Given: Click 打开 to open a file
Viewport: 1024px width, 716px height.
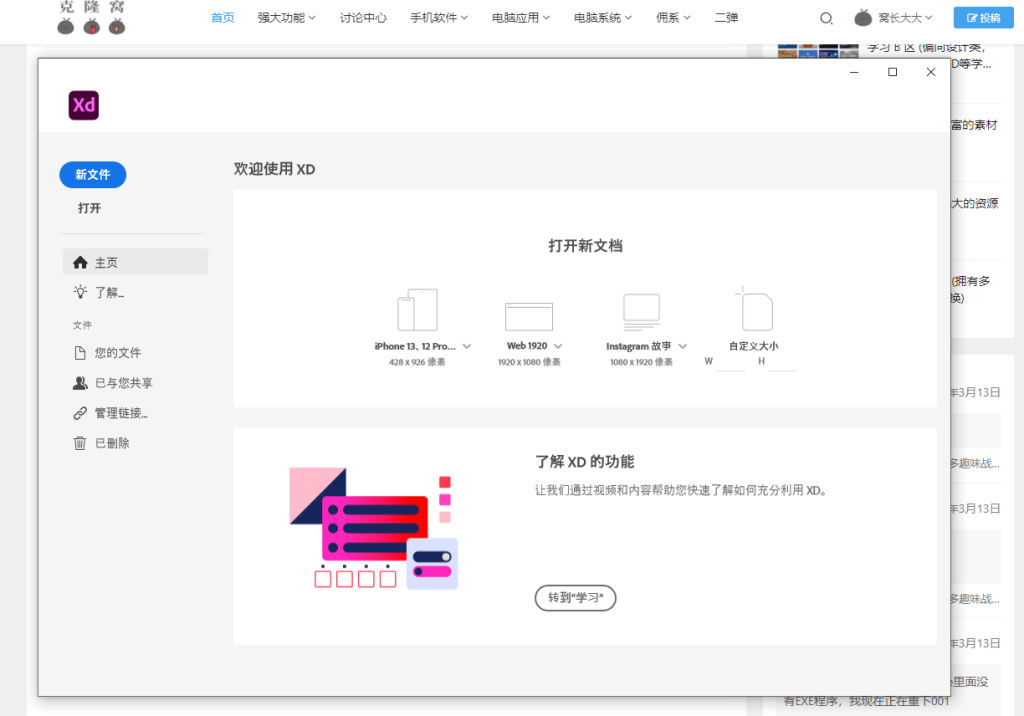Looking at the screenshot, I should (x=89, y=208).
